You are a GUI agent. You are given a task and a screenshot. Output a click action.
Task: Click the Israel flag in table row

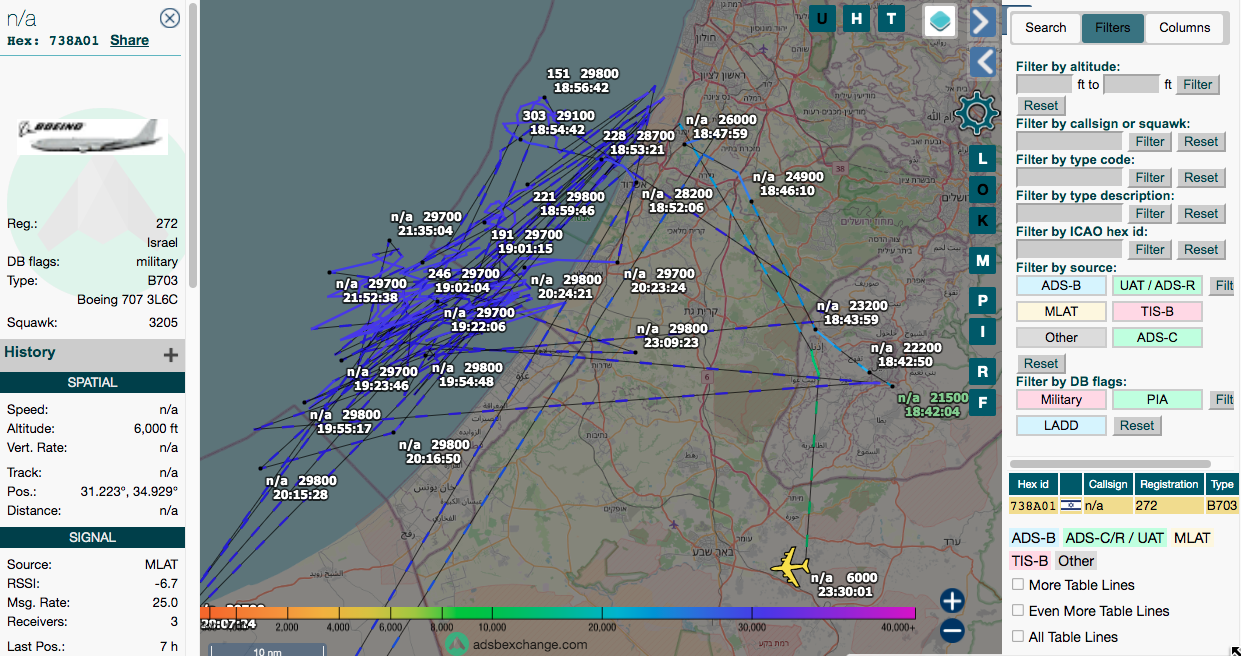(x=1071, y=506)
